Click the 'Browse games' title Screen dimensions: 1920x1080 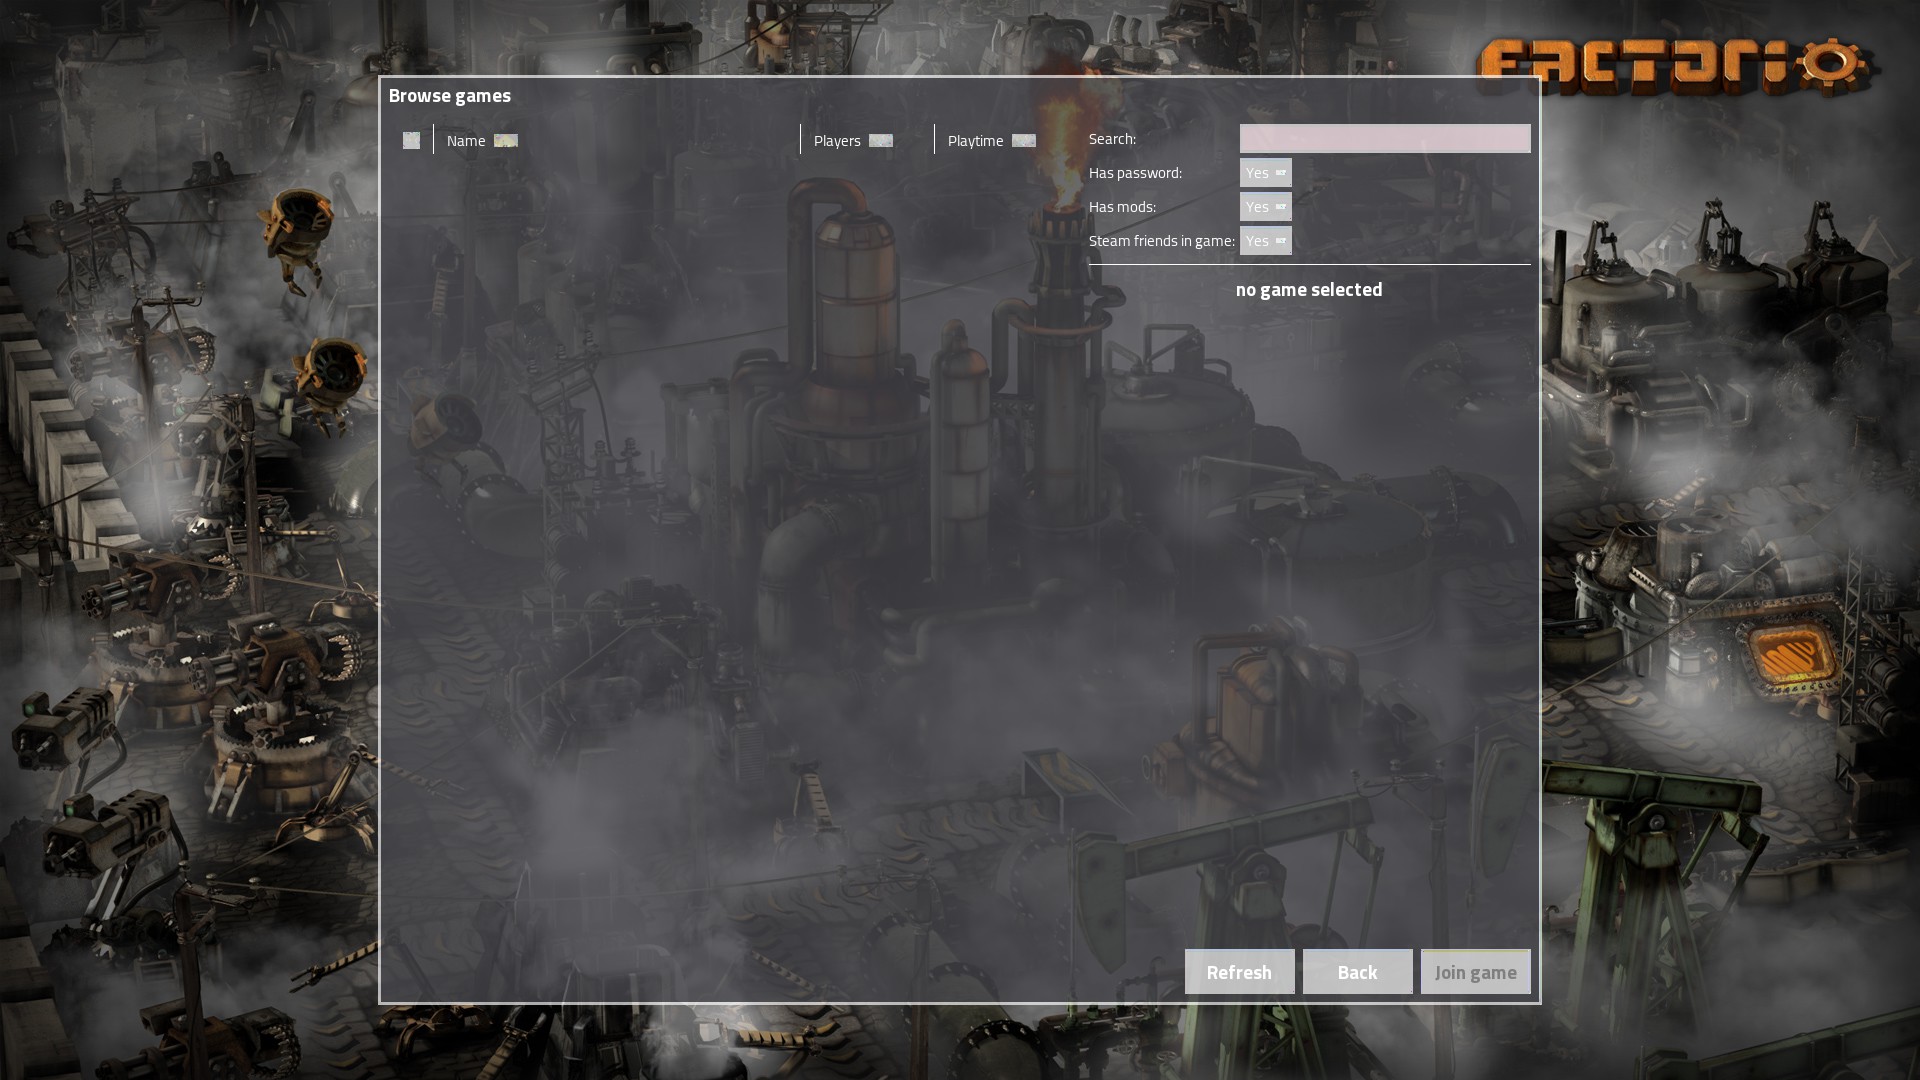coord(450,95)
